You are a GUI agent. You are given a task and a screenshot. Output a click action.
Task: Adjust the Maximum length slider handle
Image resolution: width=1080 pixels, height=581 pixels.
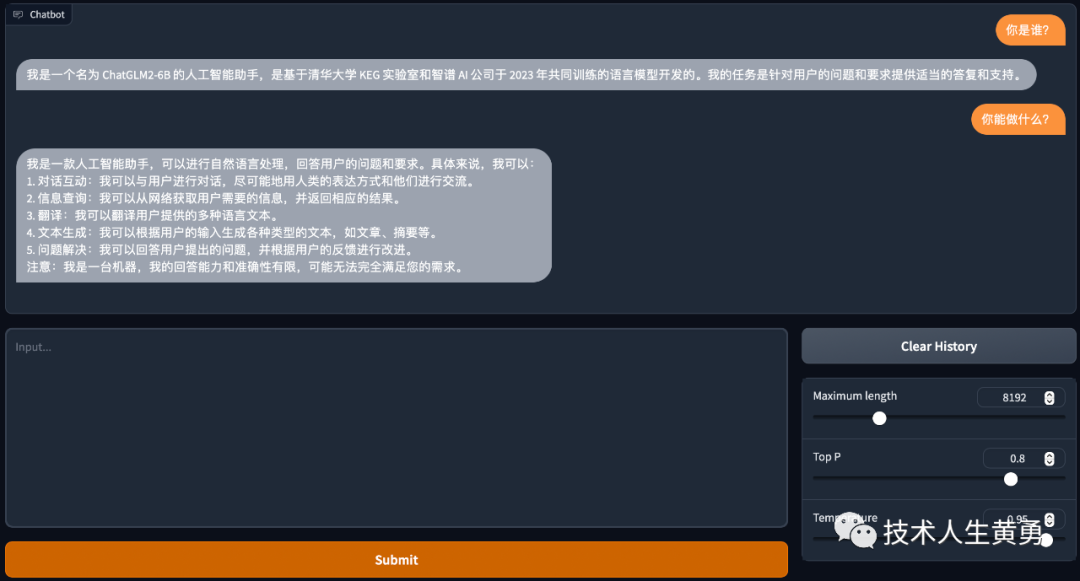coord(880,418)
